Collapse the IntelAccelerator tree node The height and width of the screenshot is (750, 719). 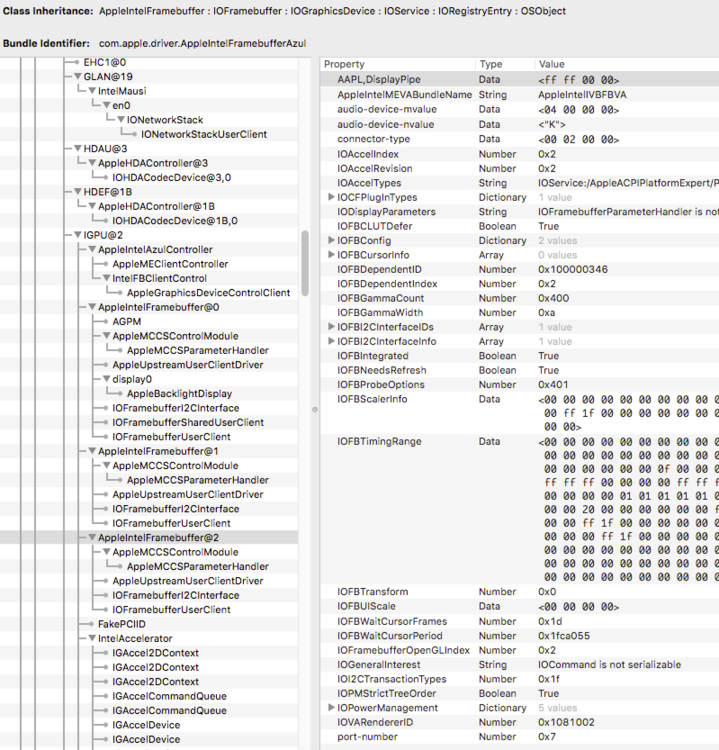pyautogui.click(x=92, y=638)
